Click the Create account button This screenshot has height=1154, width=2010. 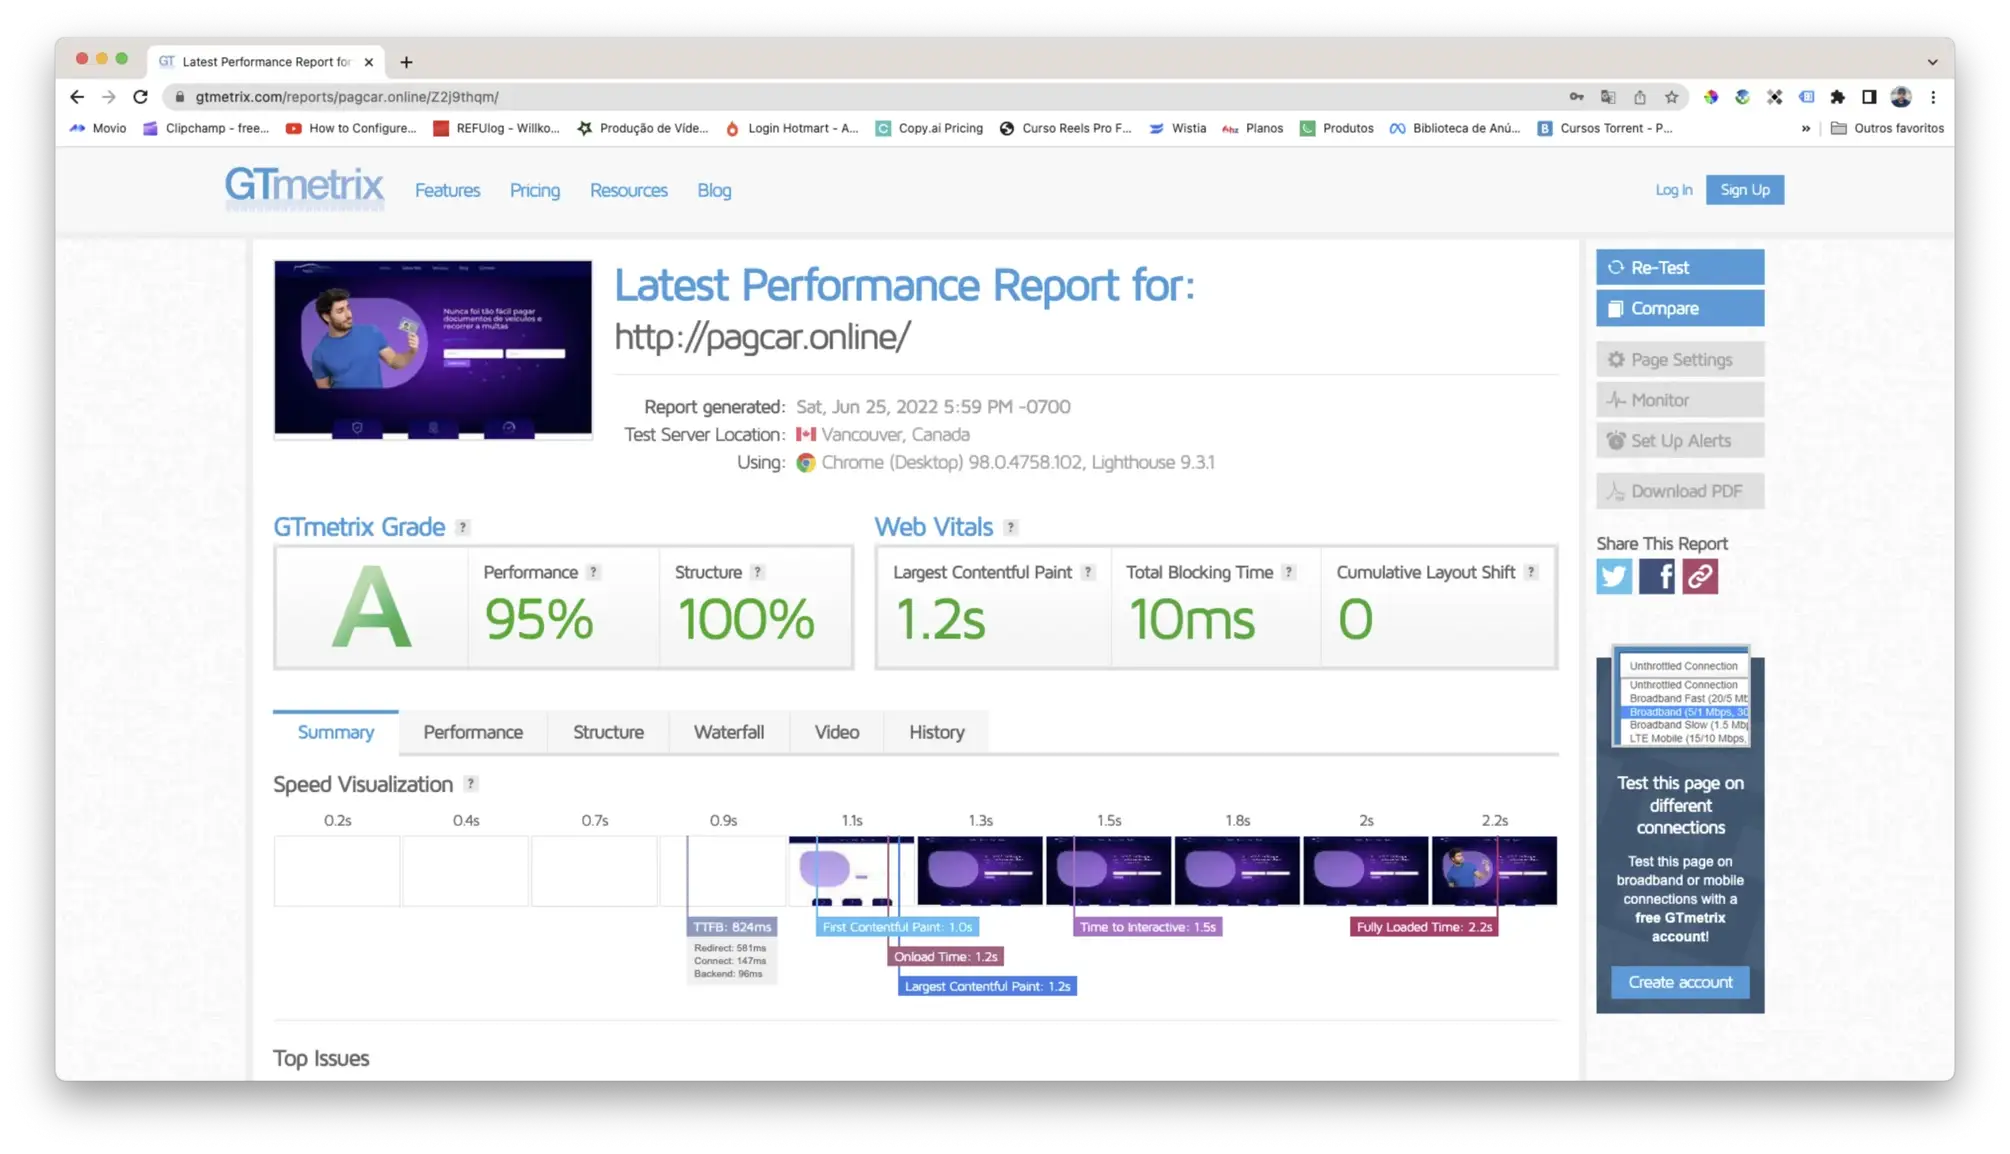click(x=1680, y=982)
